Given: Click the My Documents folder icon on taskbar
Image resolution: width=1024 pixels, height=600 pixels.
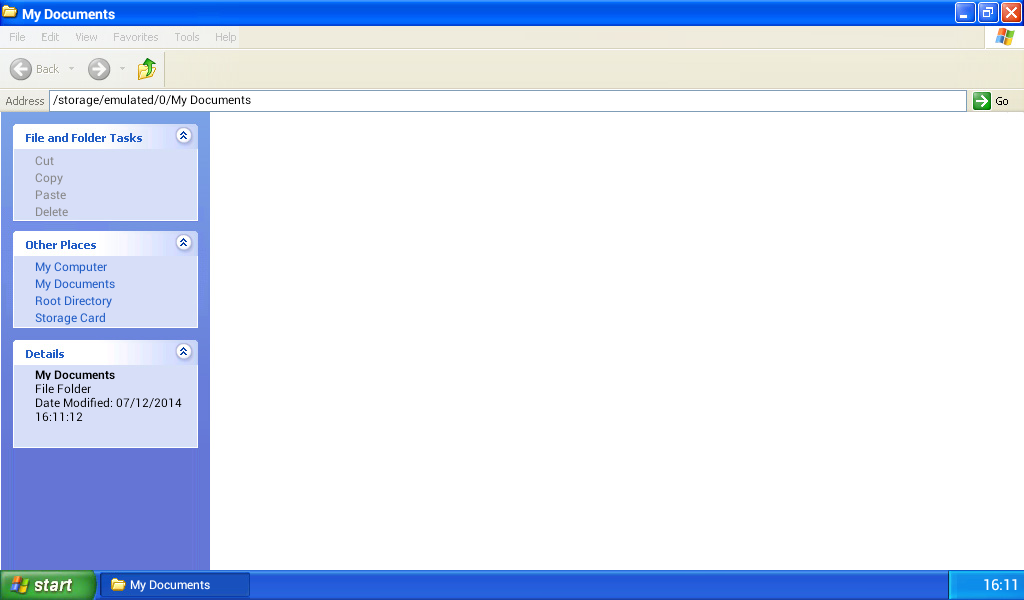Looking at the screenshot, I should pos(116,584).
